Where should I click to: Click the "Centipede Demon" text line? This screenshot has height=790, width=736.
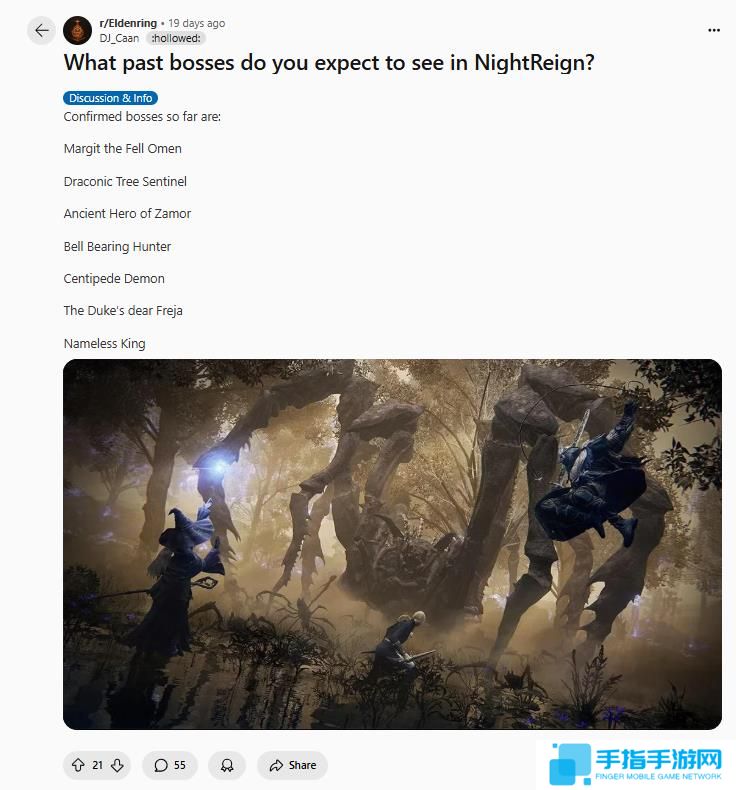114,279
